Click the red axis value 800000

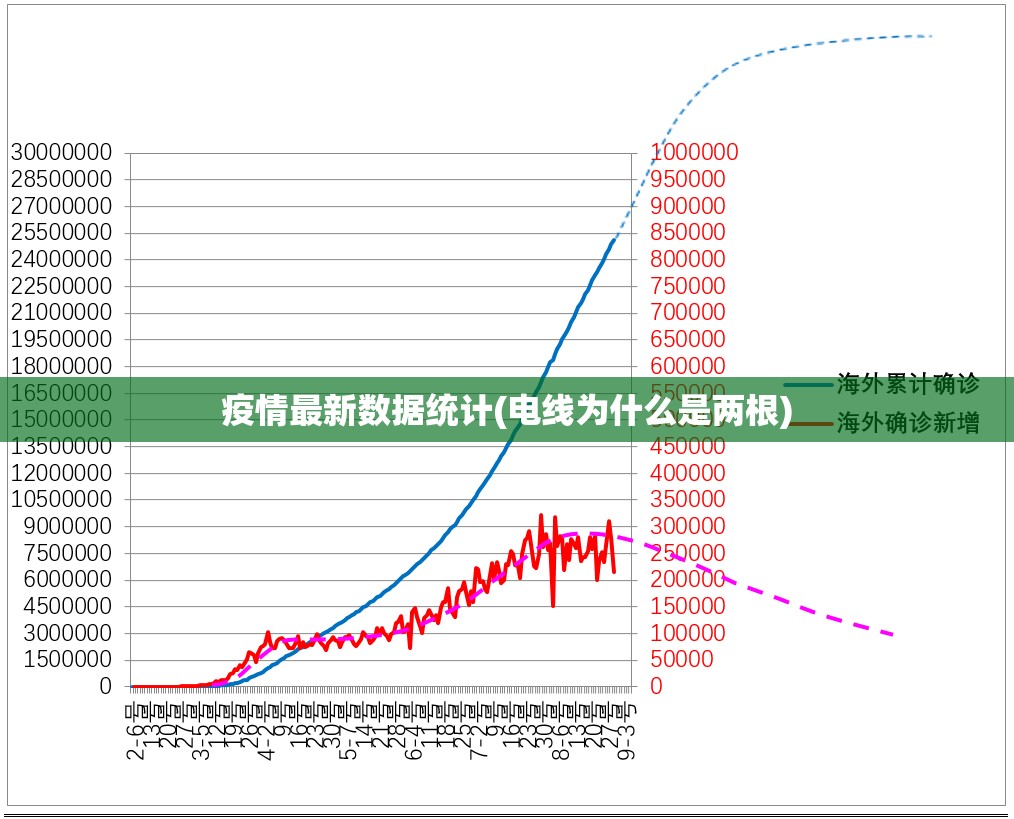coord(687,259)
